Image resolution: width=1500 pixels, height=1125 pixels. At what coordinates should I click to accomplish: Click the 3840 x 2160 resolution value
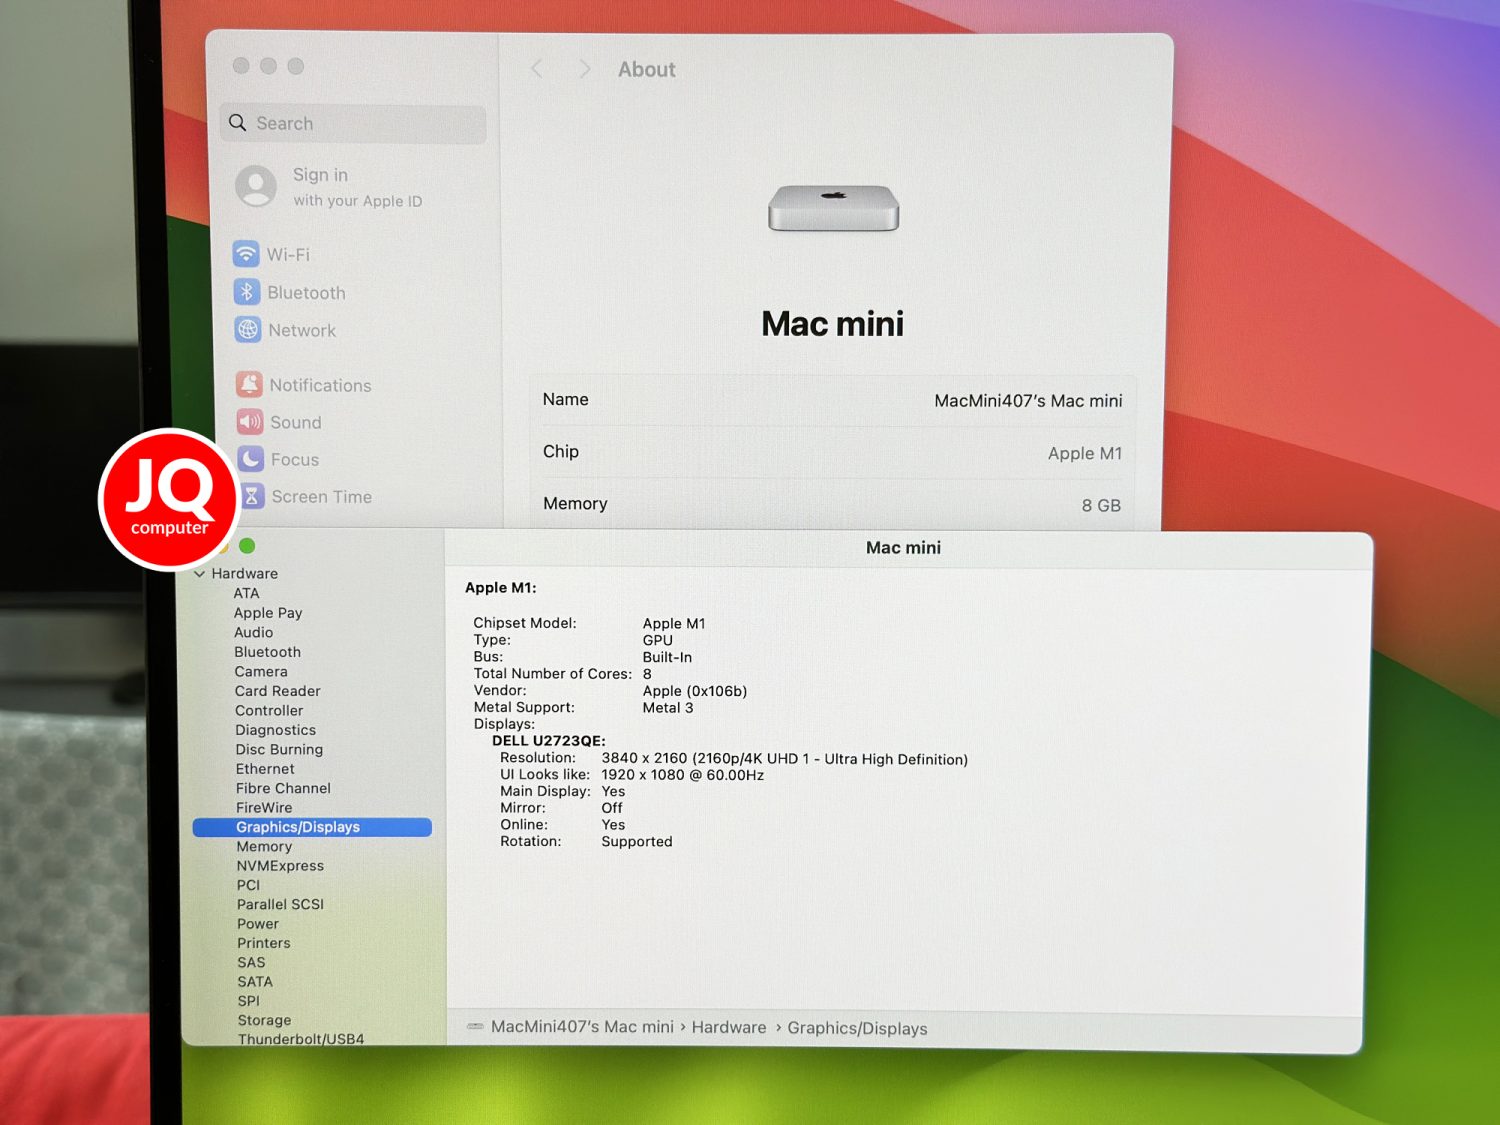click(785, 759)
